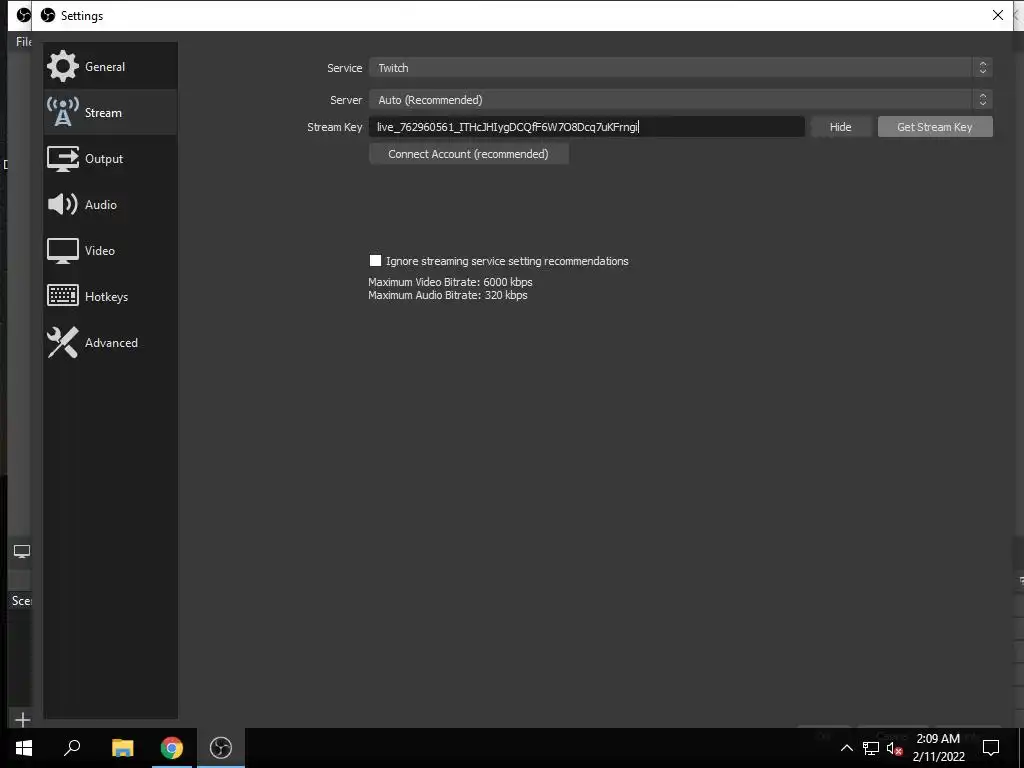Switch to the Audio settings tab label

[x=101, y=204]
